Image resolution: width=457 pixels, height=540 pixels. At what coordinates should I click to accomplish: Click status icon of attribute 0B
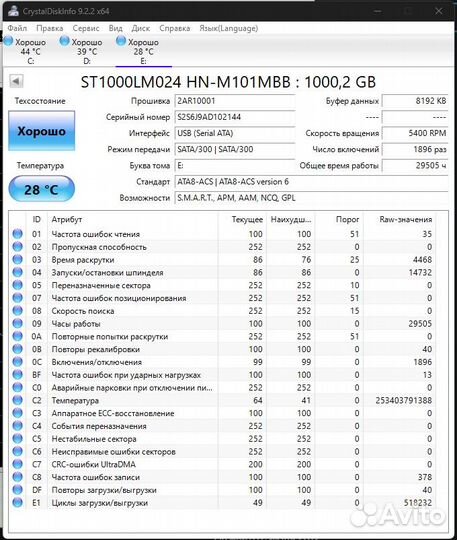pyautogui.click(x=17, y=349)
